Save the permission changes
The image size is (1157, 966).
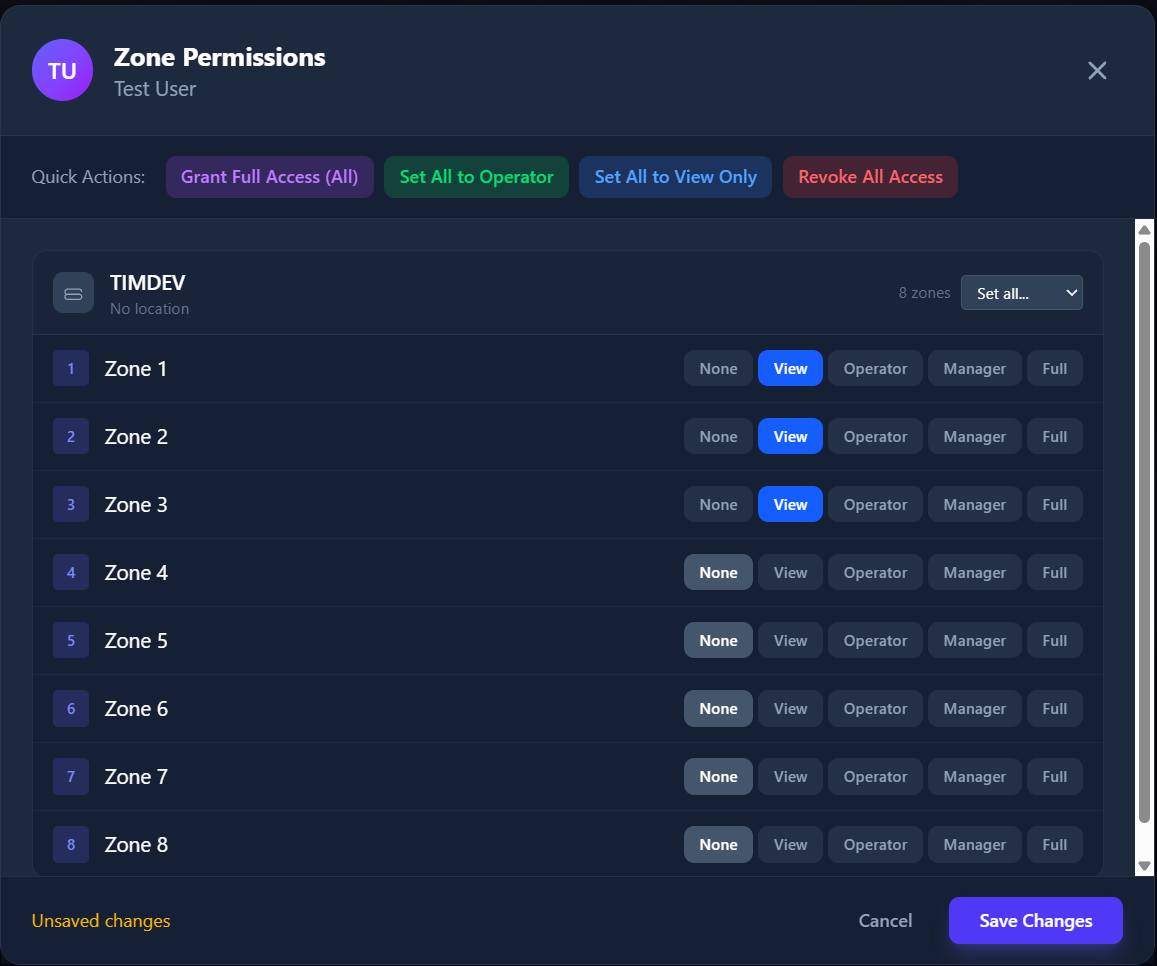(1035, 921)
